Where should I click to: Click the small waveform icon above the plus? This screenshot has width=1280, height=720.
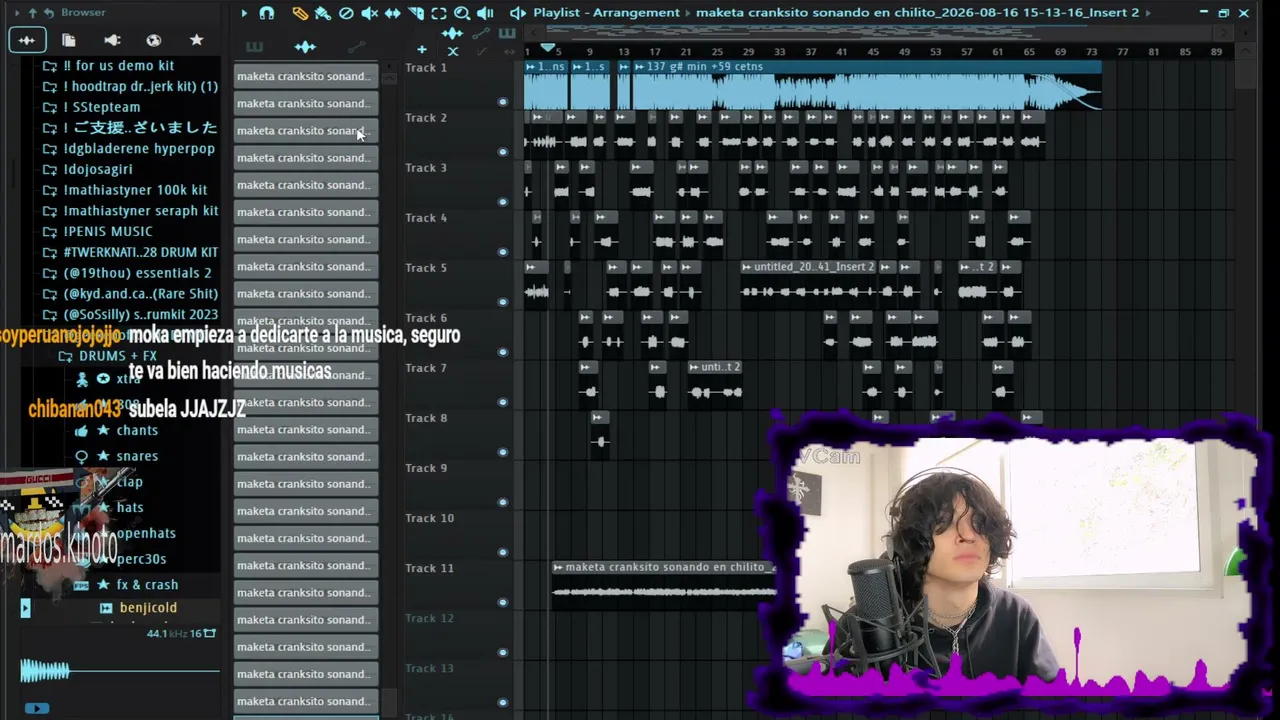[x=452, y=34]
